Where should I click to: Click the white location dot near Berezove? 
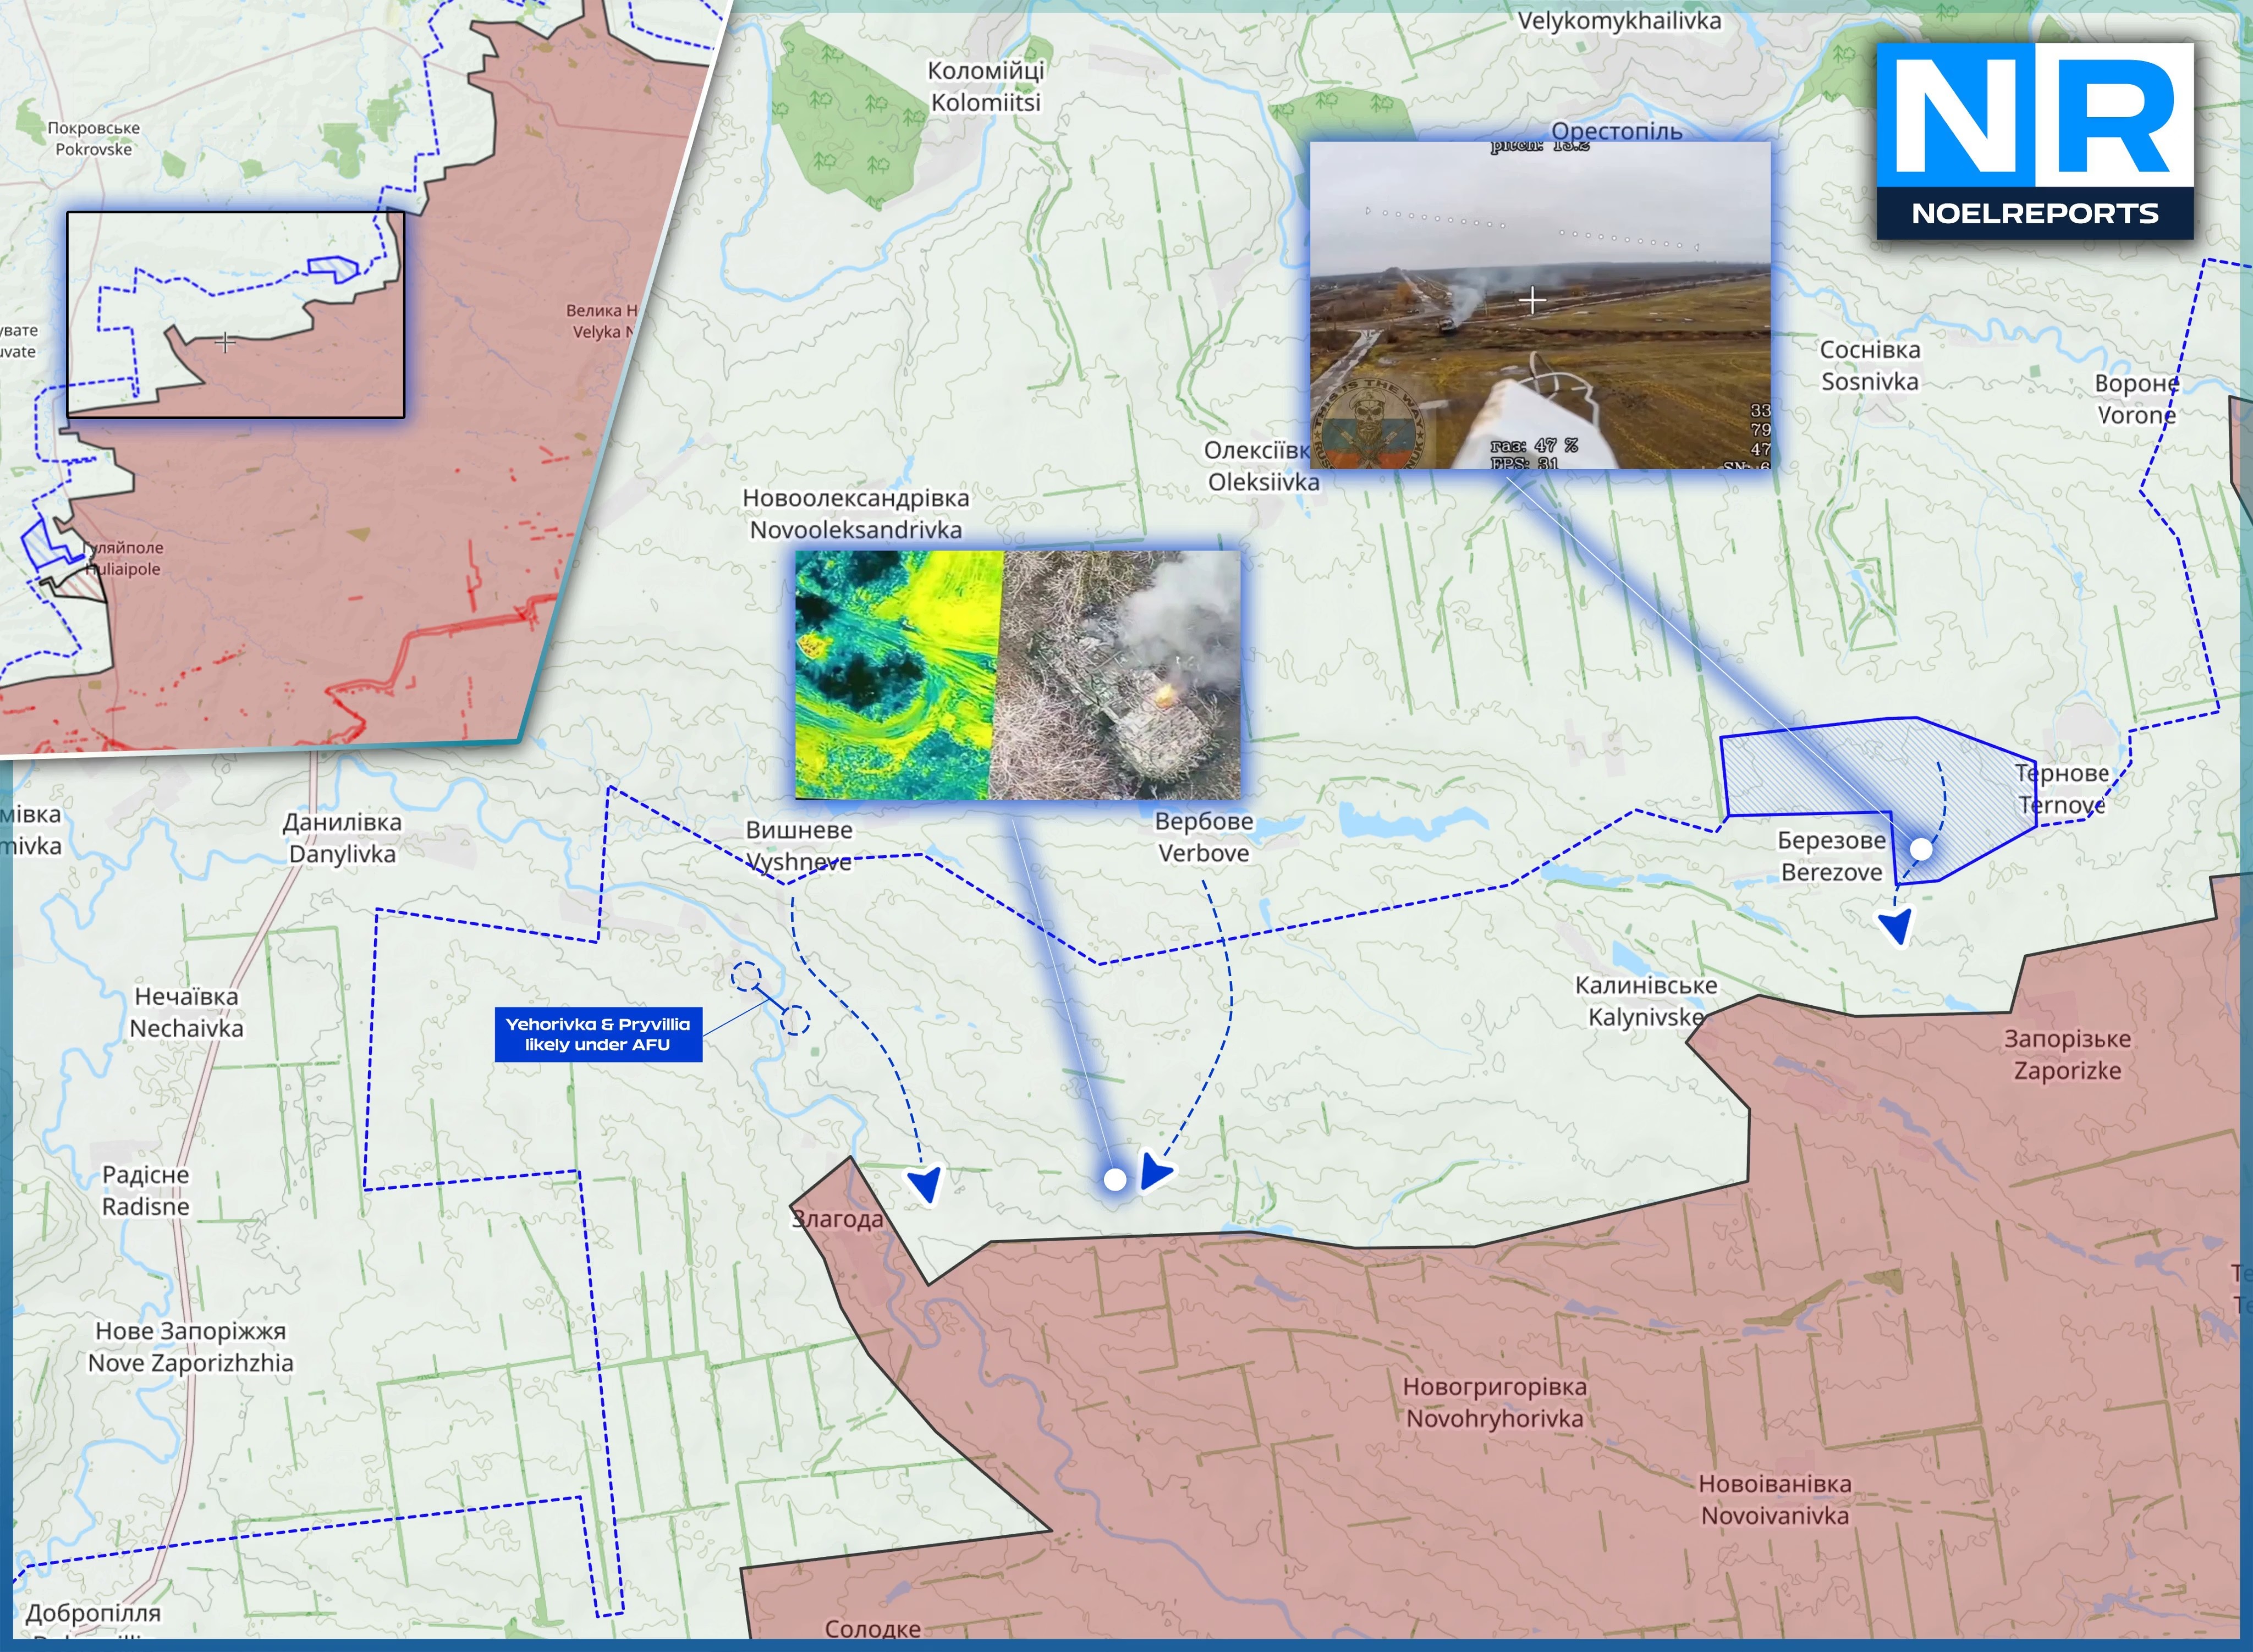coord(1921,849)
